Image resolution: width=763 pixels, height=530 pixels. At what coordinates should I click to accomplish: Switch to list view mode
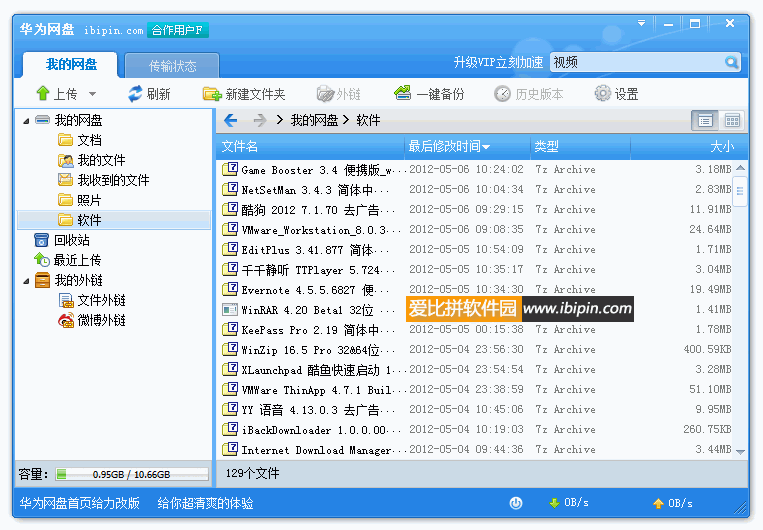(x=705, y=120)
